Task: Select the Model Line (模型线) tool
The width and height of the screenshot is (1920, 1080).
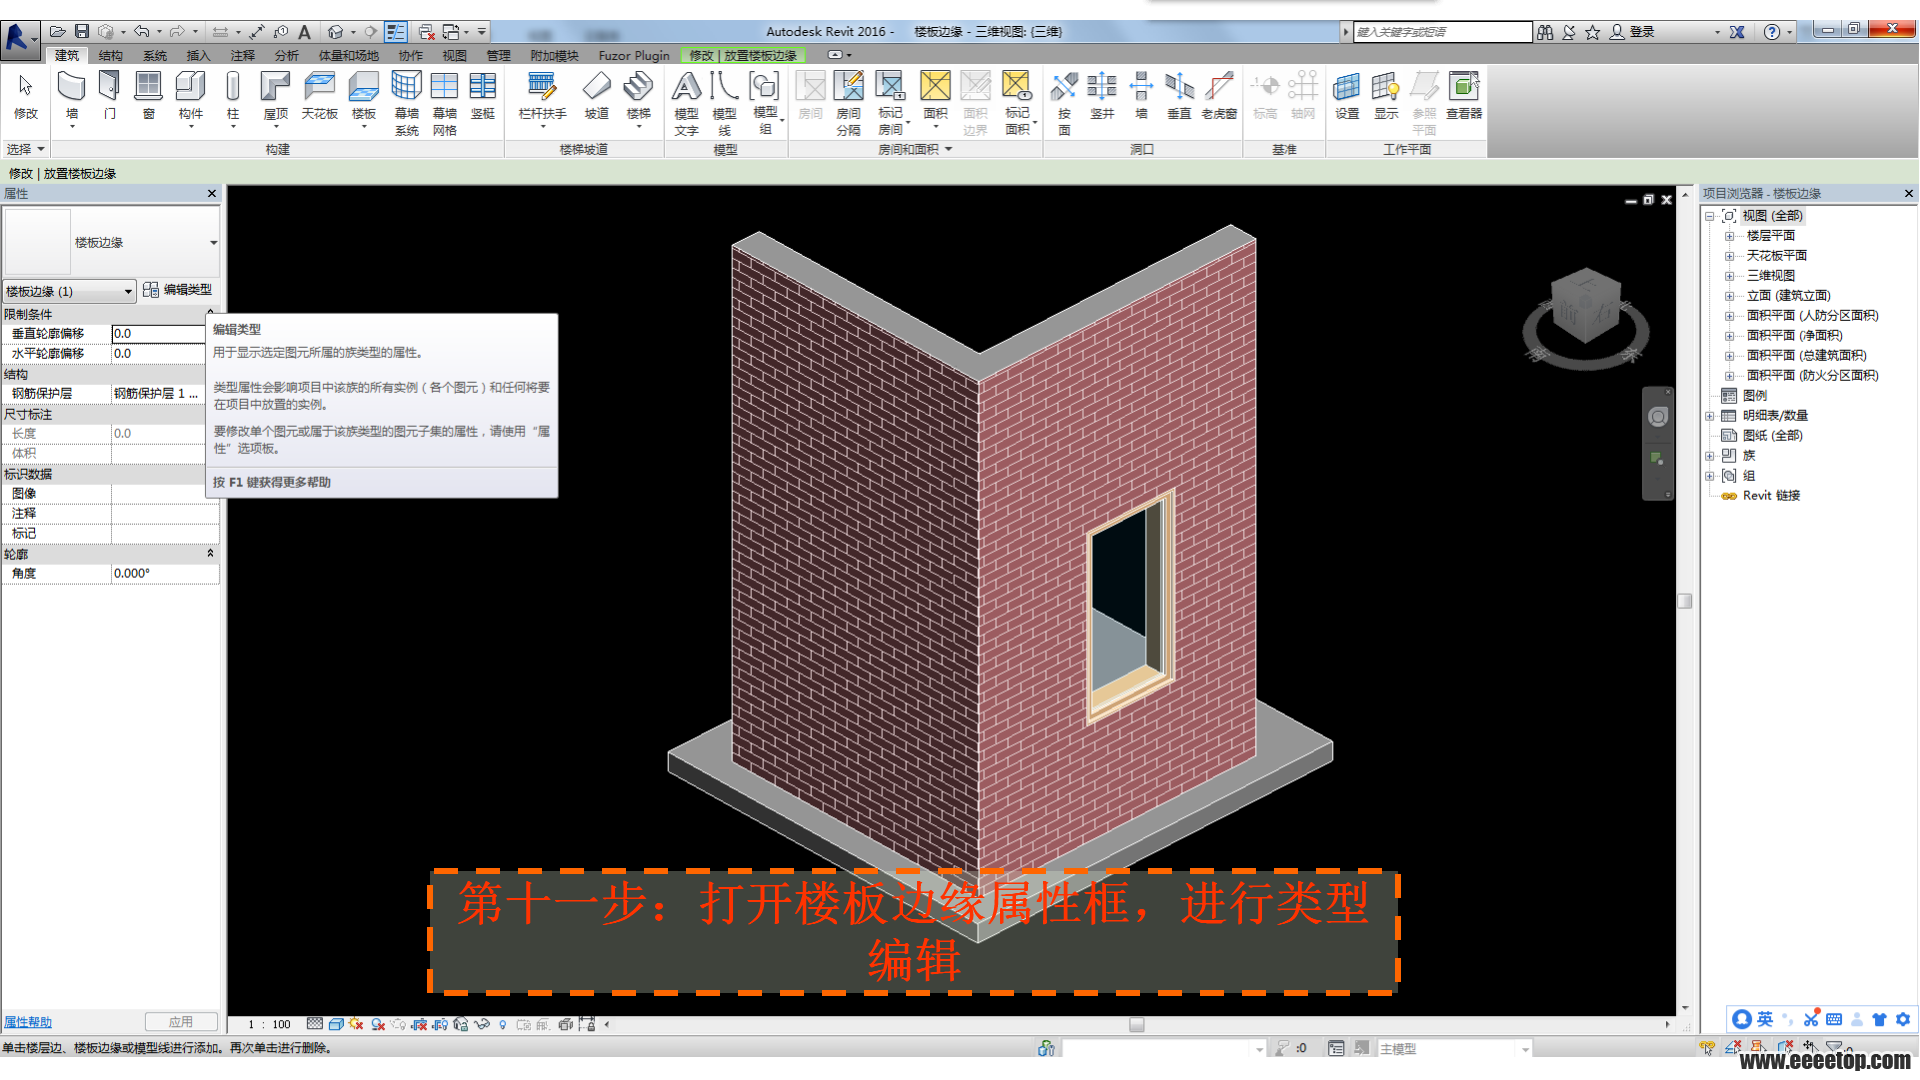Action: pos(724,103)
